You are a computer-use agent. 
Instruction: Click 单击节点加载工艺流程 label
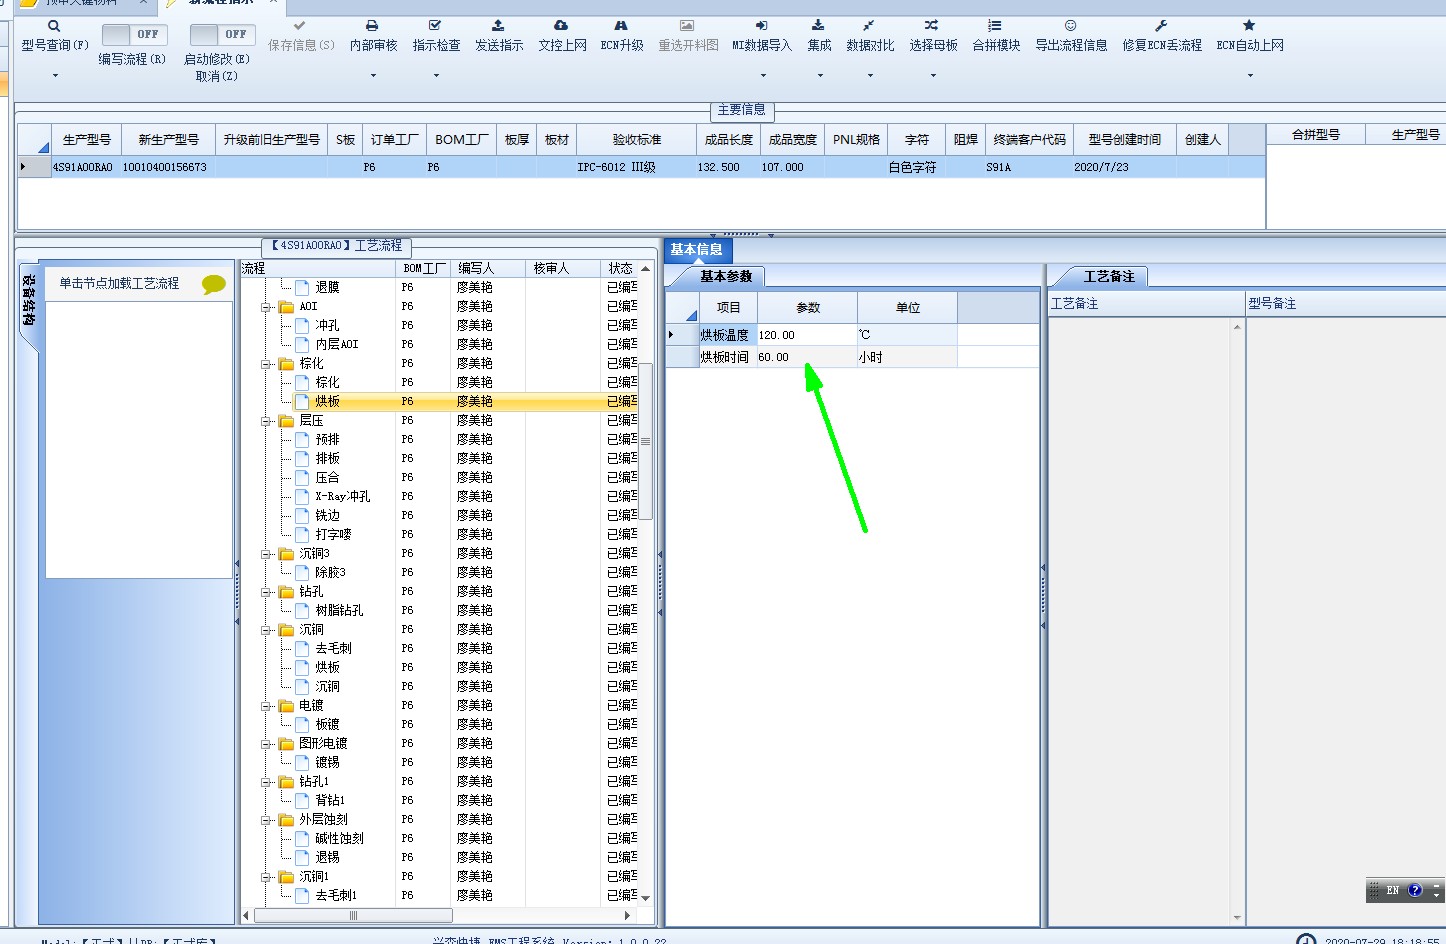pos(119,284)
